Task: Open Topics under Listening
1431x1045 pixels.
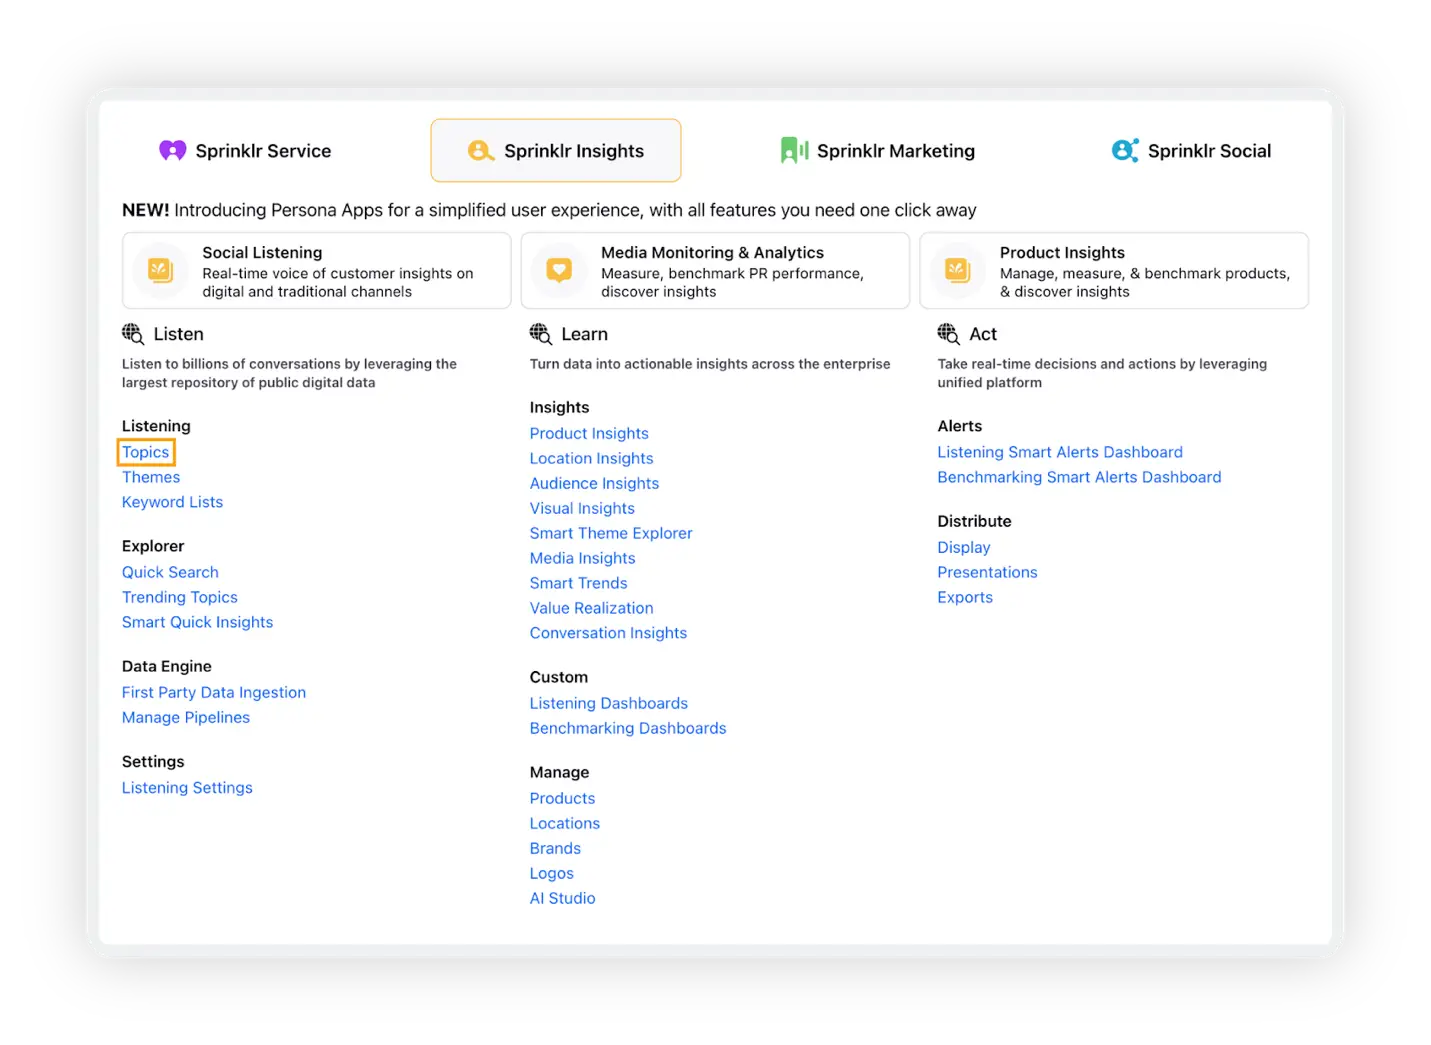Action: (x=146, y=452)
